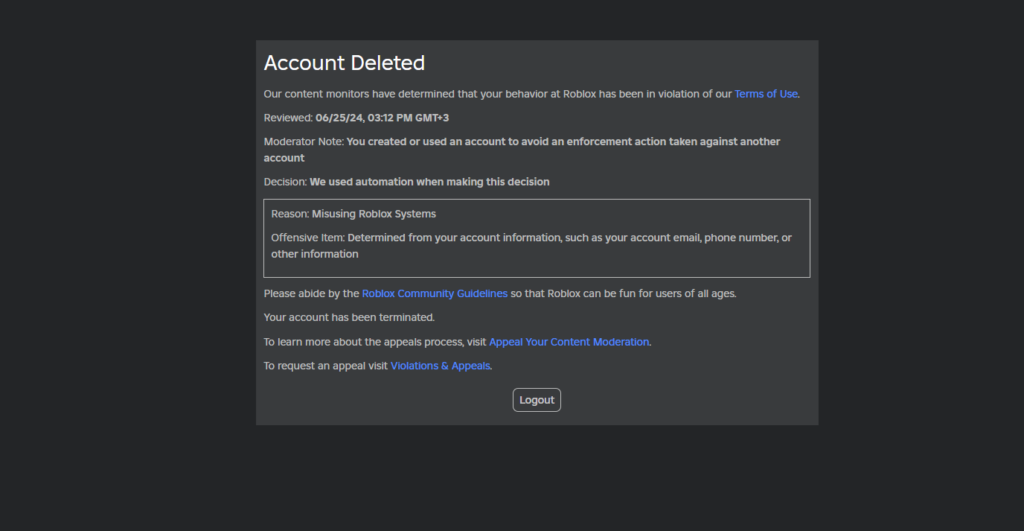Open the Terms of Use link
This screenshot has width=1024, height=531.
tap(766, 94)
